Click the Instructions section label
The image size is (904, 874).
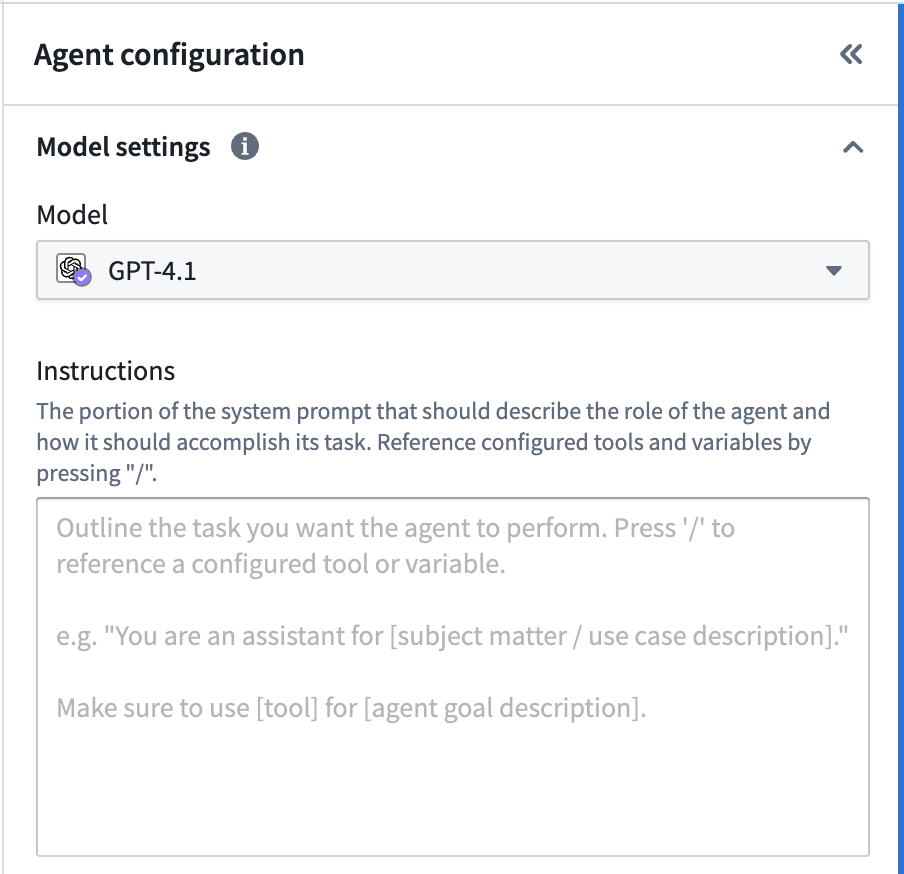click(105, 370)
